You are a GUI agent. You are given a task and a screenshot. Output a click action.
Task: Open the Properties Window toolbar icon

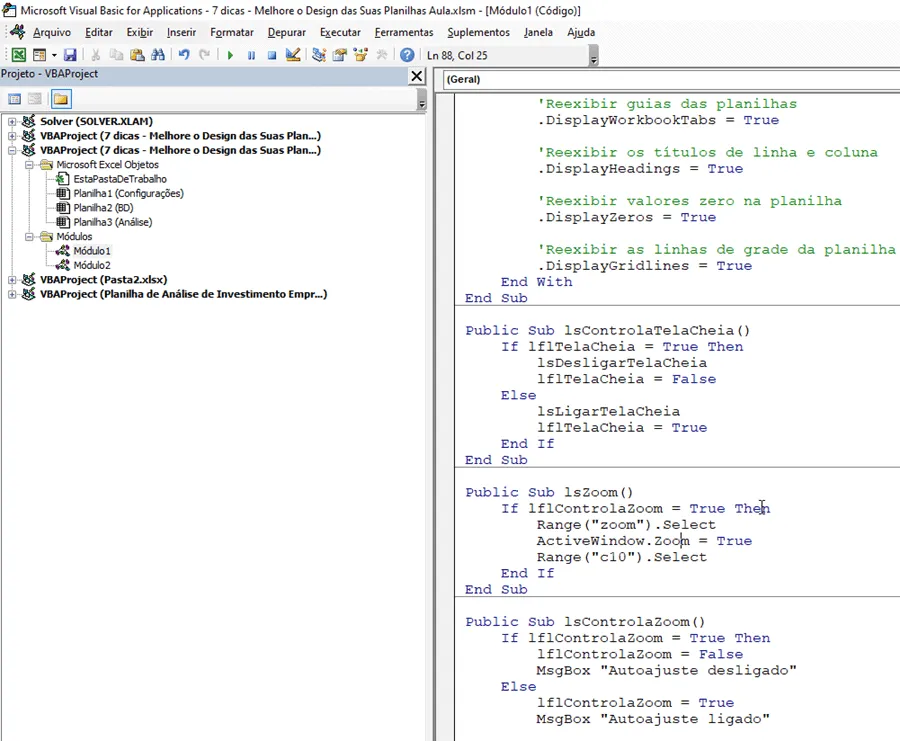tap(340, 55)
